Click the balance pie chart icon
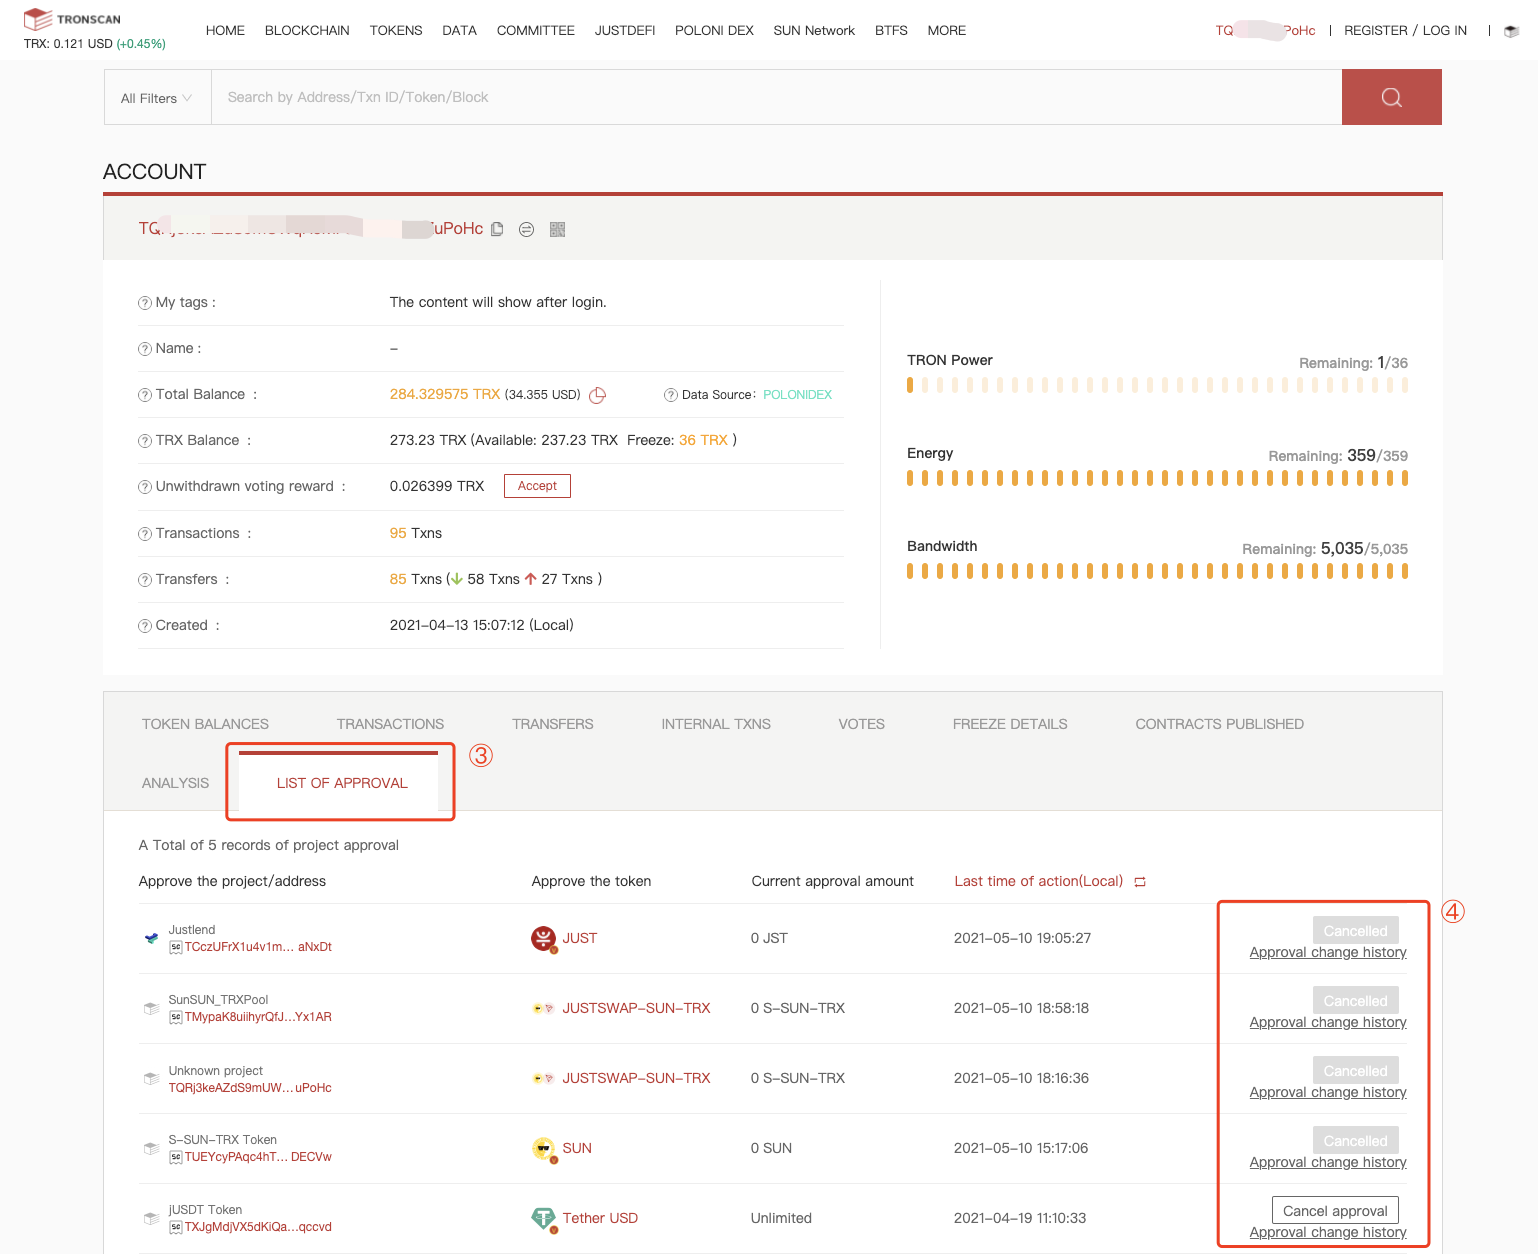The width and height of the screenshot is (1538, 1254). [x=597, y=395]
